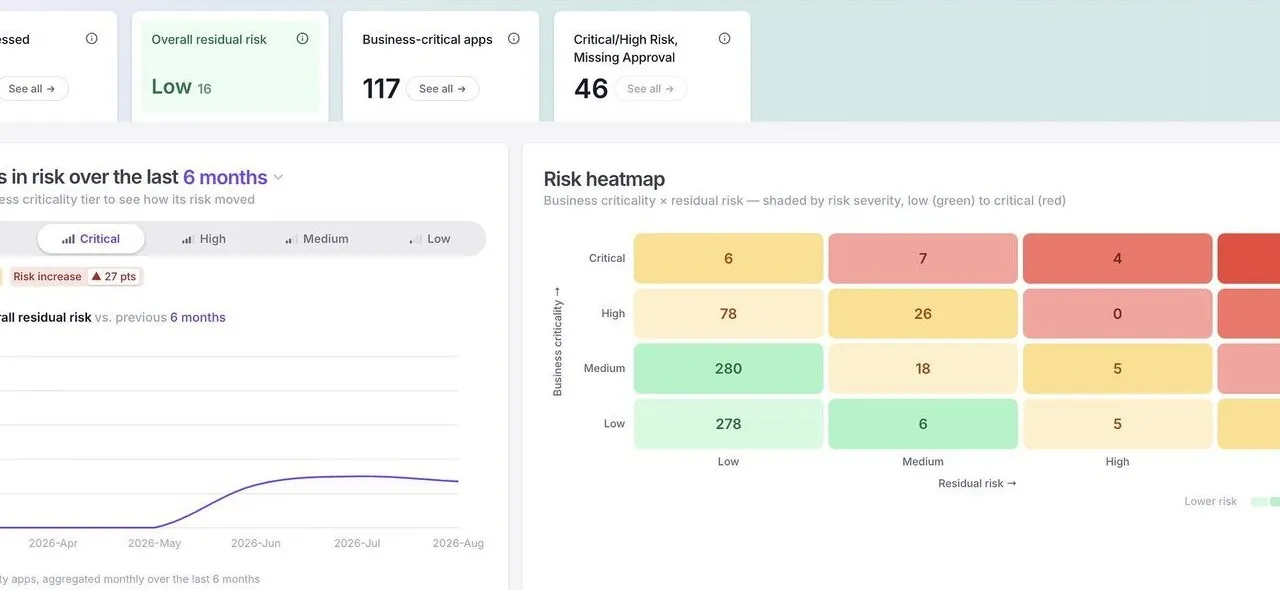Click the 2026-Apr axis label on chart
The image size is (1280, 590).
pos(53,543)
